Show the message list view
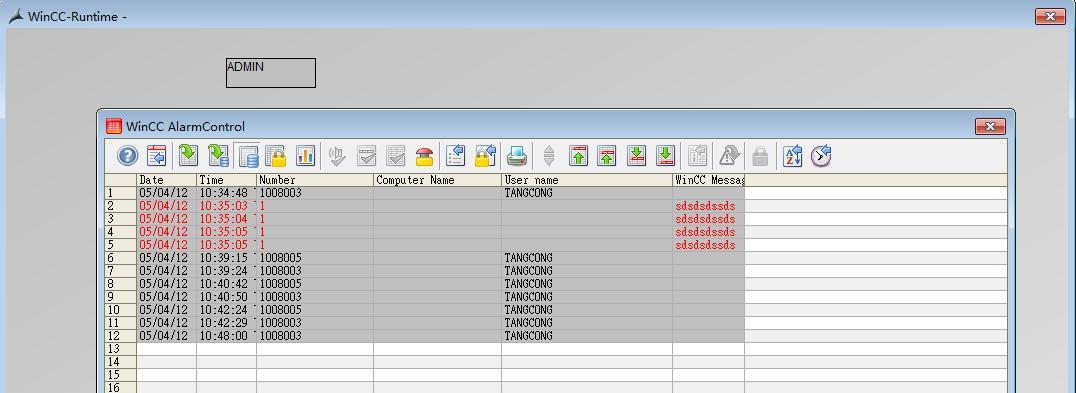 [188, 156]
